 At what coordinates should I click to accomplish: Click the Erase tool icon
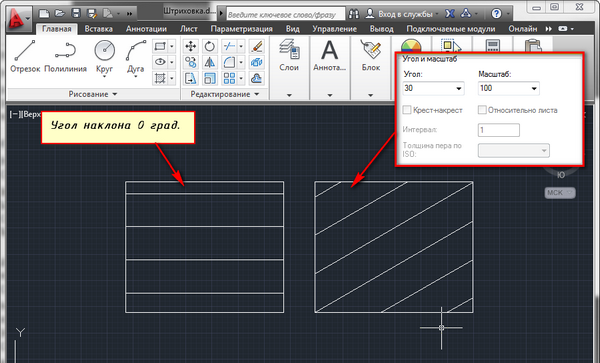pyautogui.click(x=256, y=46)
